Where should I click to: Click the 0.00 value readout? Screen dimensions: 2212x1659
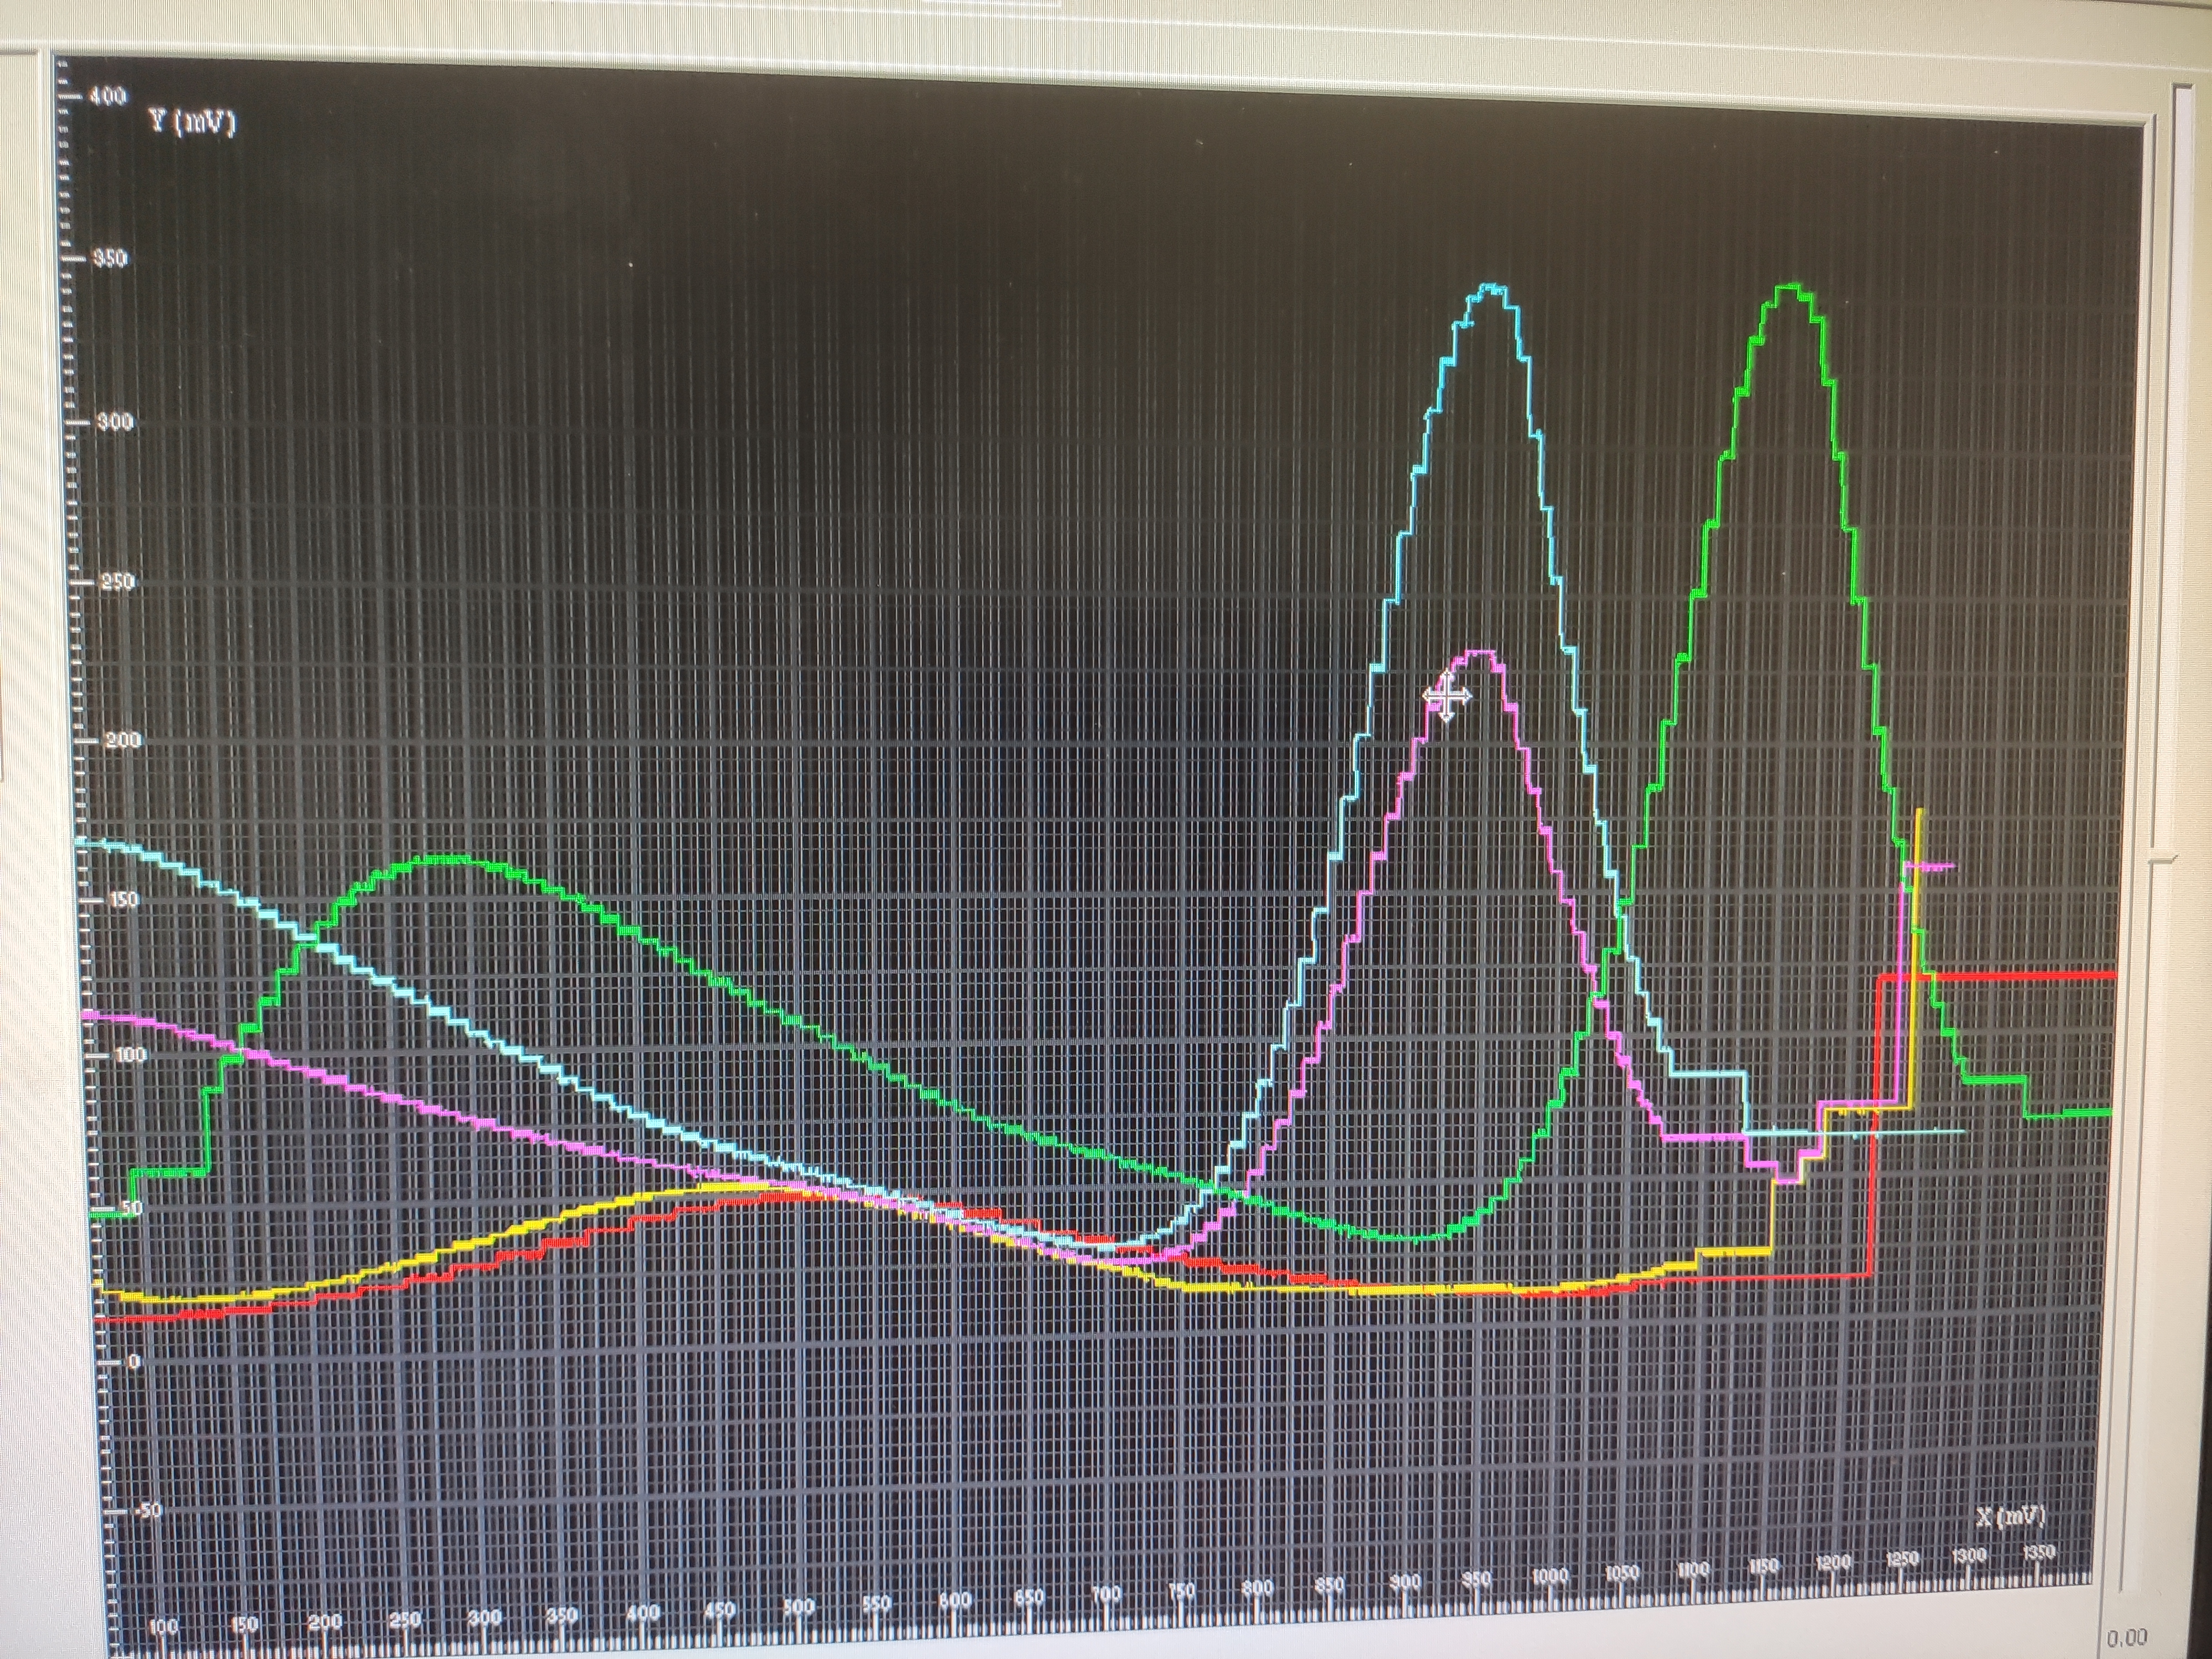point(2127,1638)
